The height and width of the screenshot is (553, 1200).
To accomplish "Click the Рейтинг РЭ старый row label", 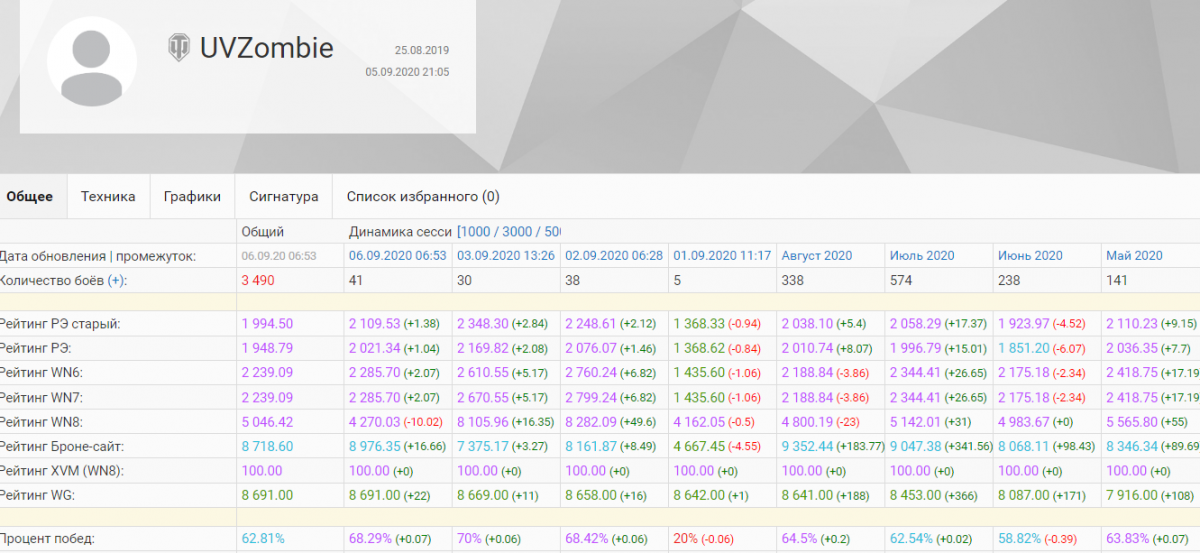I will (x=59, y=324).
